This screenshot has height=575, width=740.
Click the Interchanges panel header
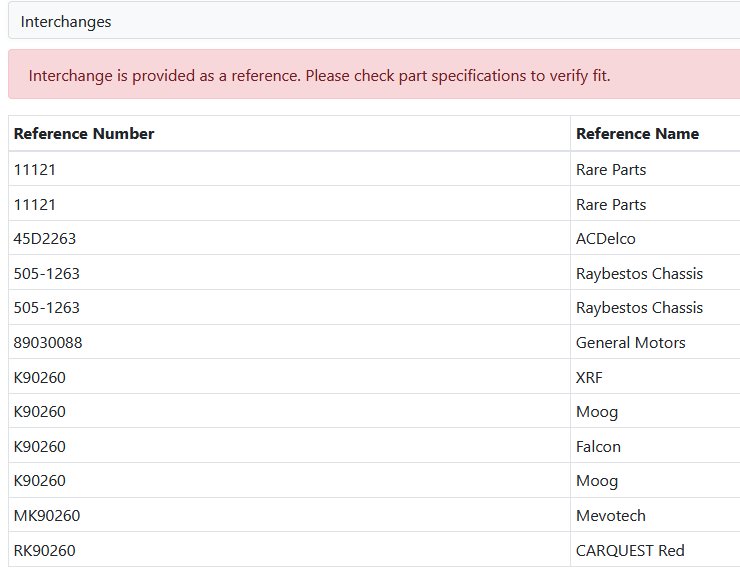click(374, 21)
